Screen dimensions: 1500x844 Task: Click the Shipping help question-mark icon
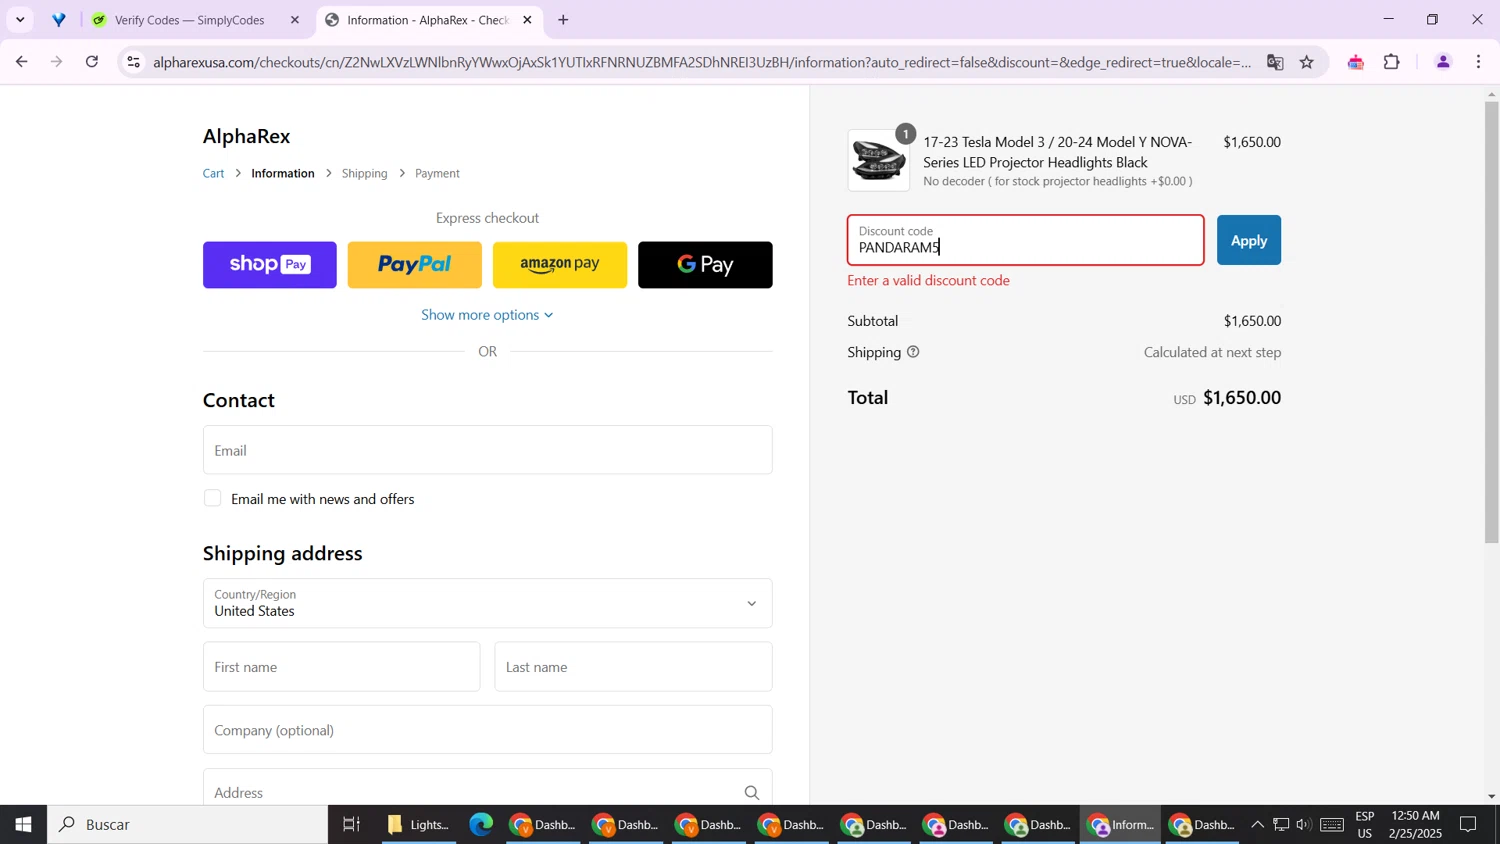[913, 352]
